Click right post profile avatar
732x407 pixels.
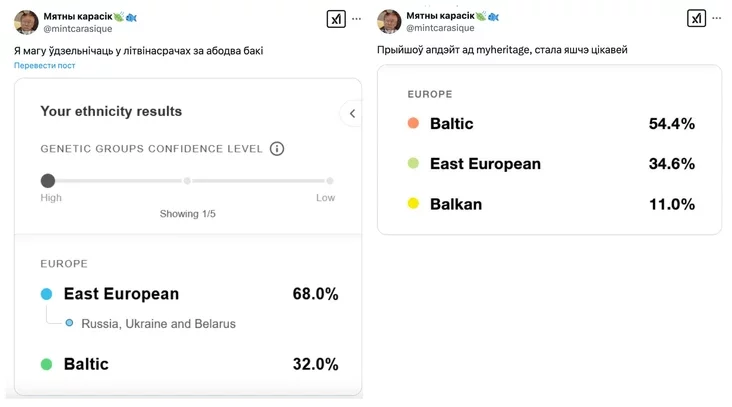[x=389, y=21]
